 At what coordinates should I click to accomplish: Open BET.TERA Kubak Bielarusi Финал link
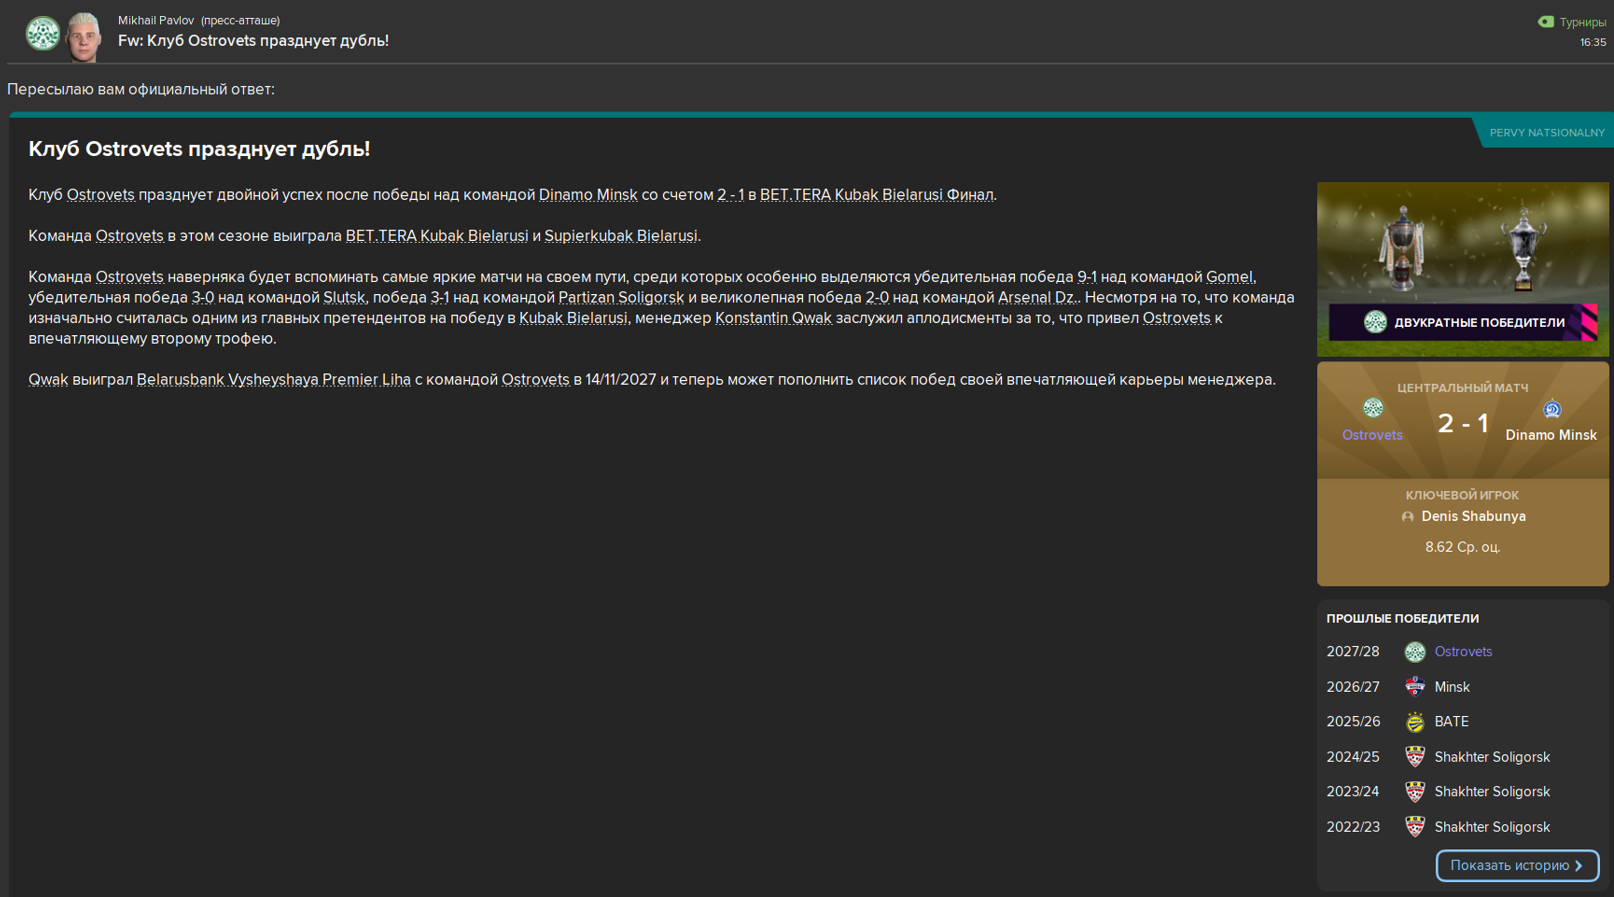877,194
